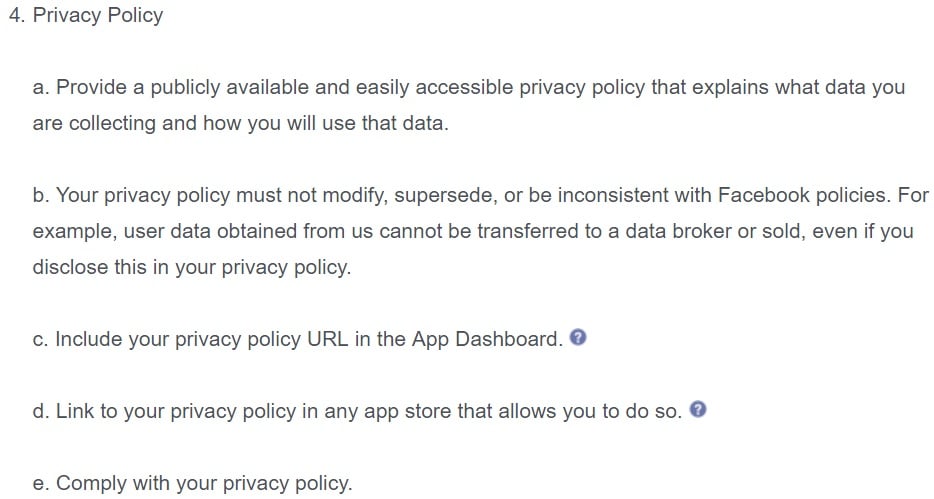Click the word "URL" in item c

(x=327, y=339)
